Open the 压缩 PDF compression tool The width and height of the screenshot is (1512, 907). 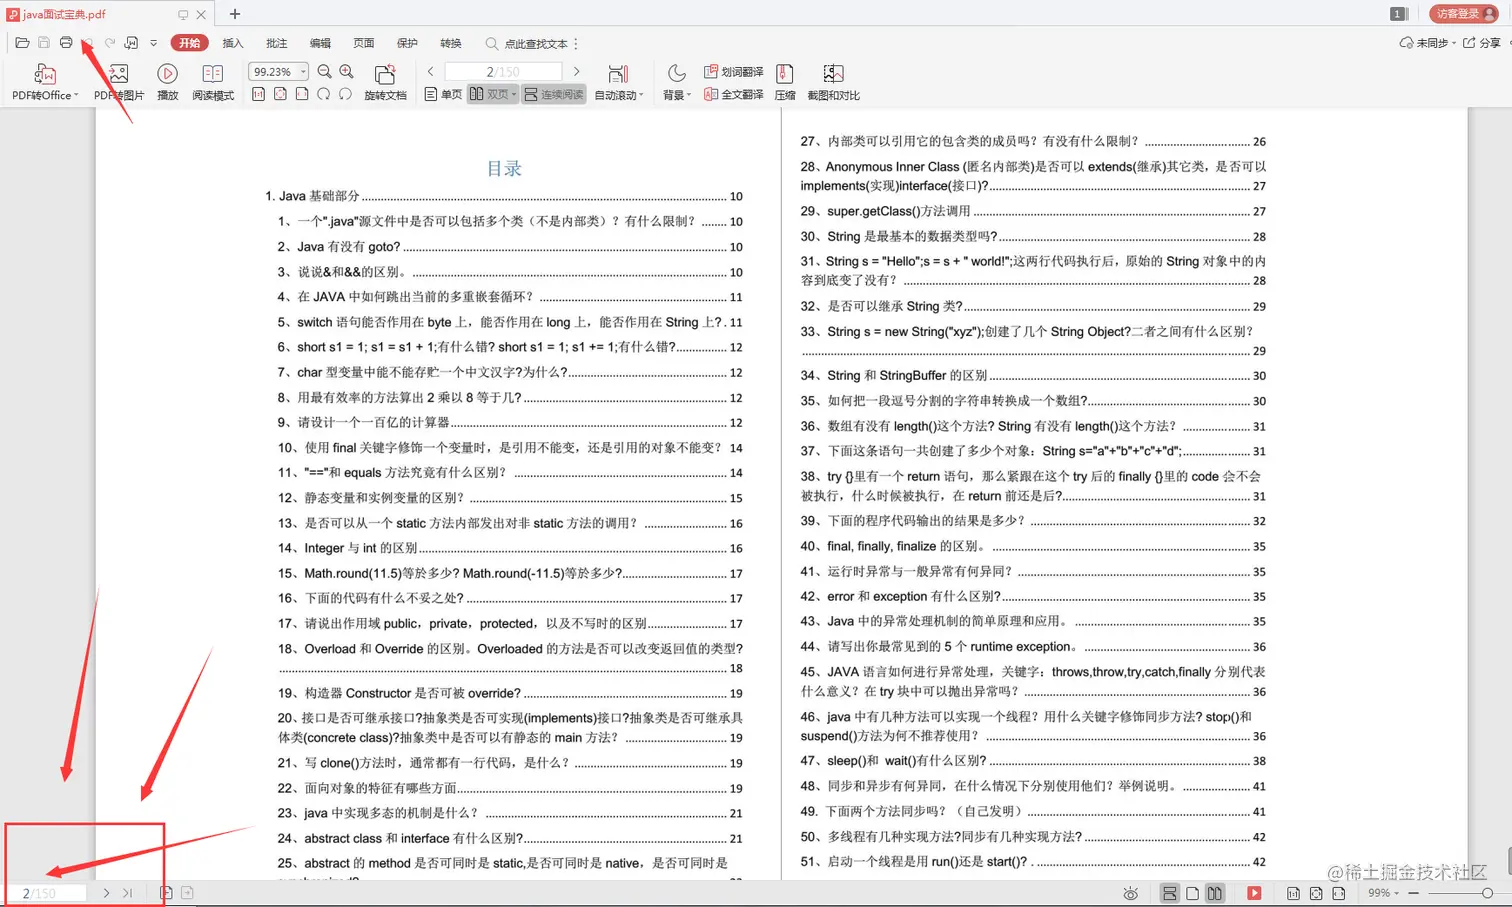coord(785,80)
